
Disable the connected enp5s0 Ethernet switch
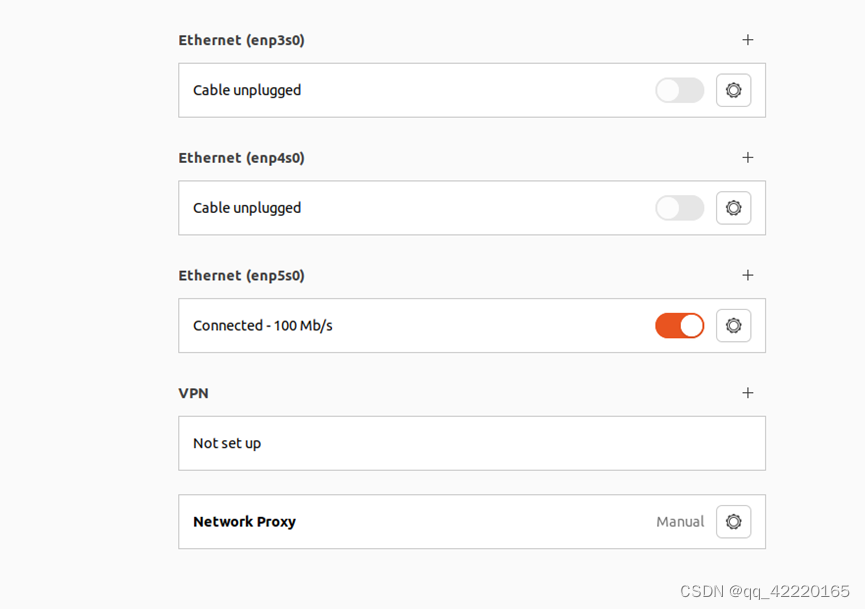680,325
